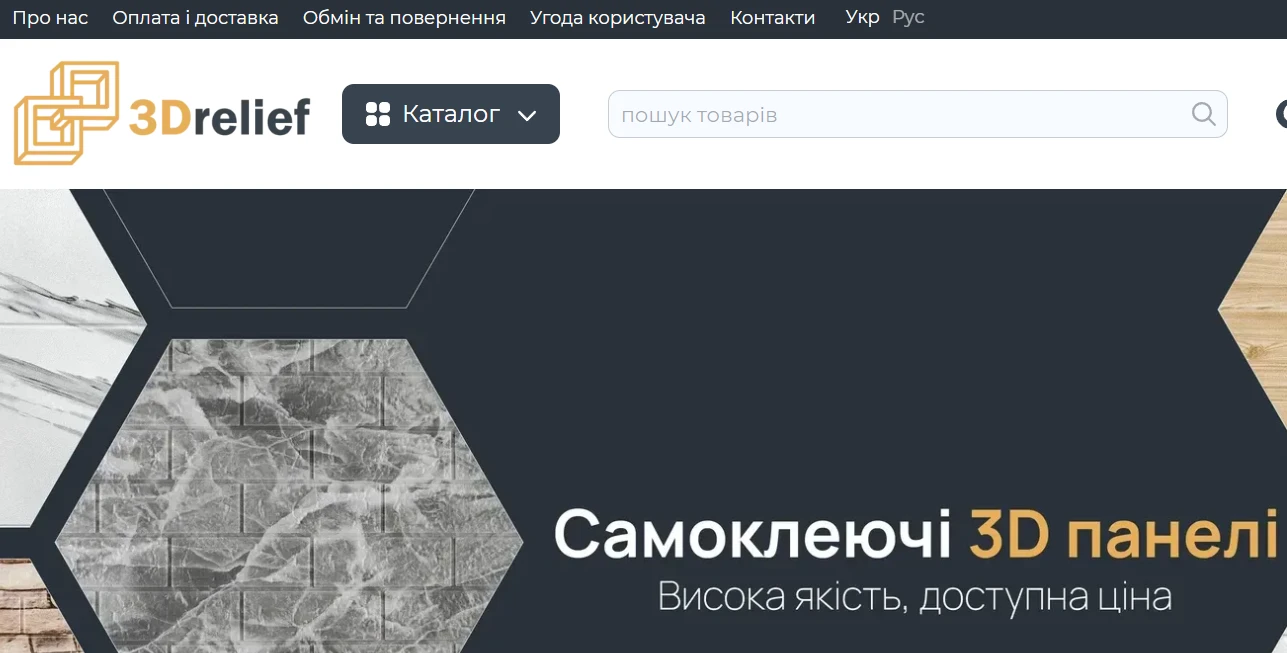Open the Оплата і доставка link
Image resolution: width=1287 pixels, height=653 pixels.
point(194,17)
